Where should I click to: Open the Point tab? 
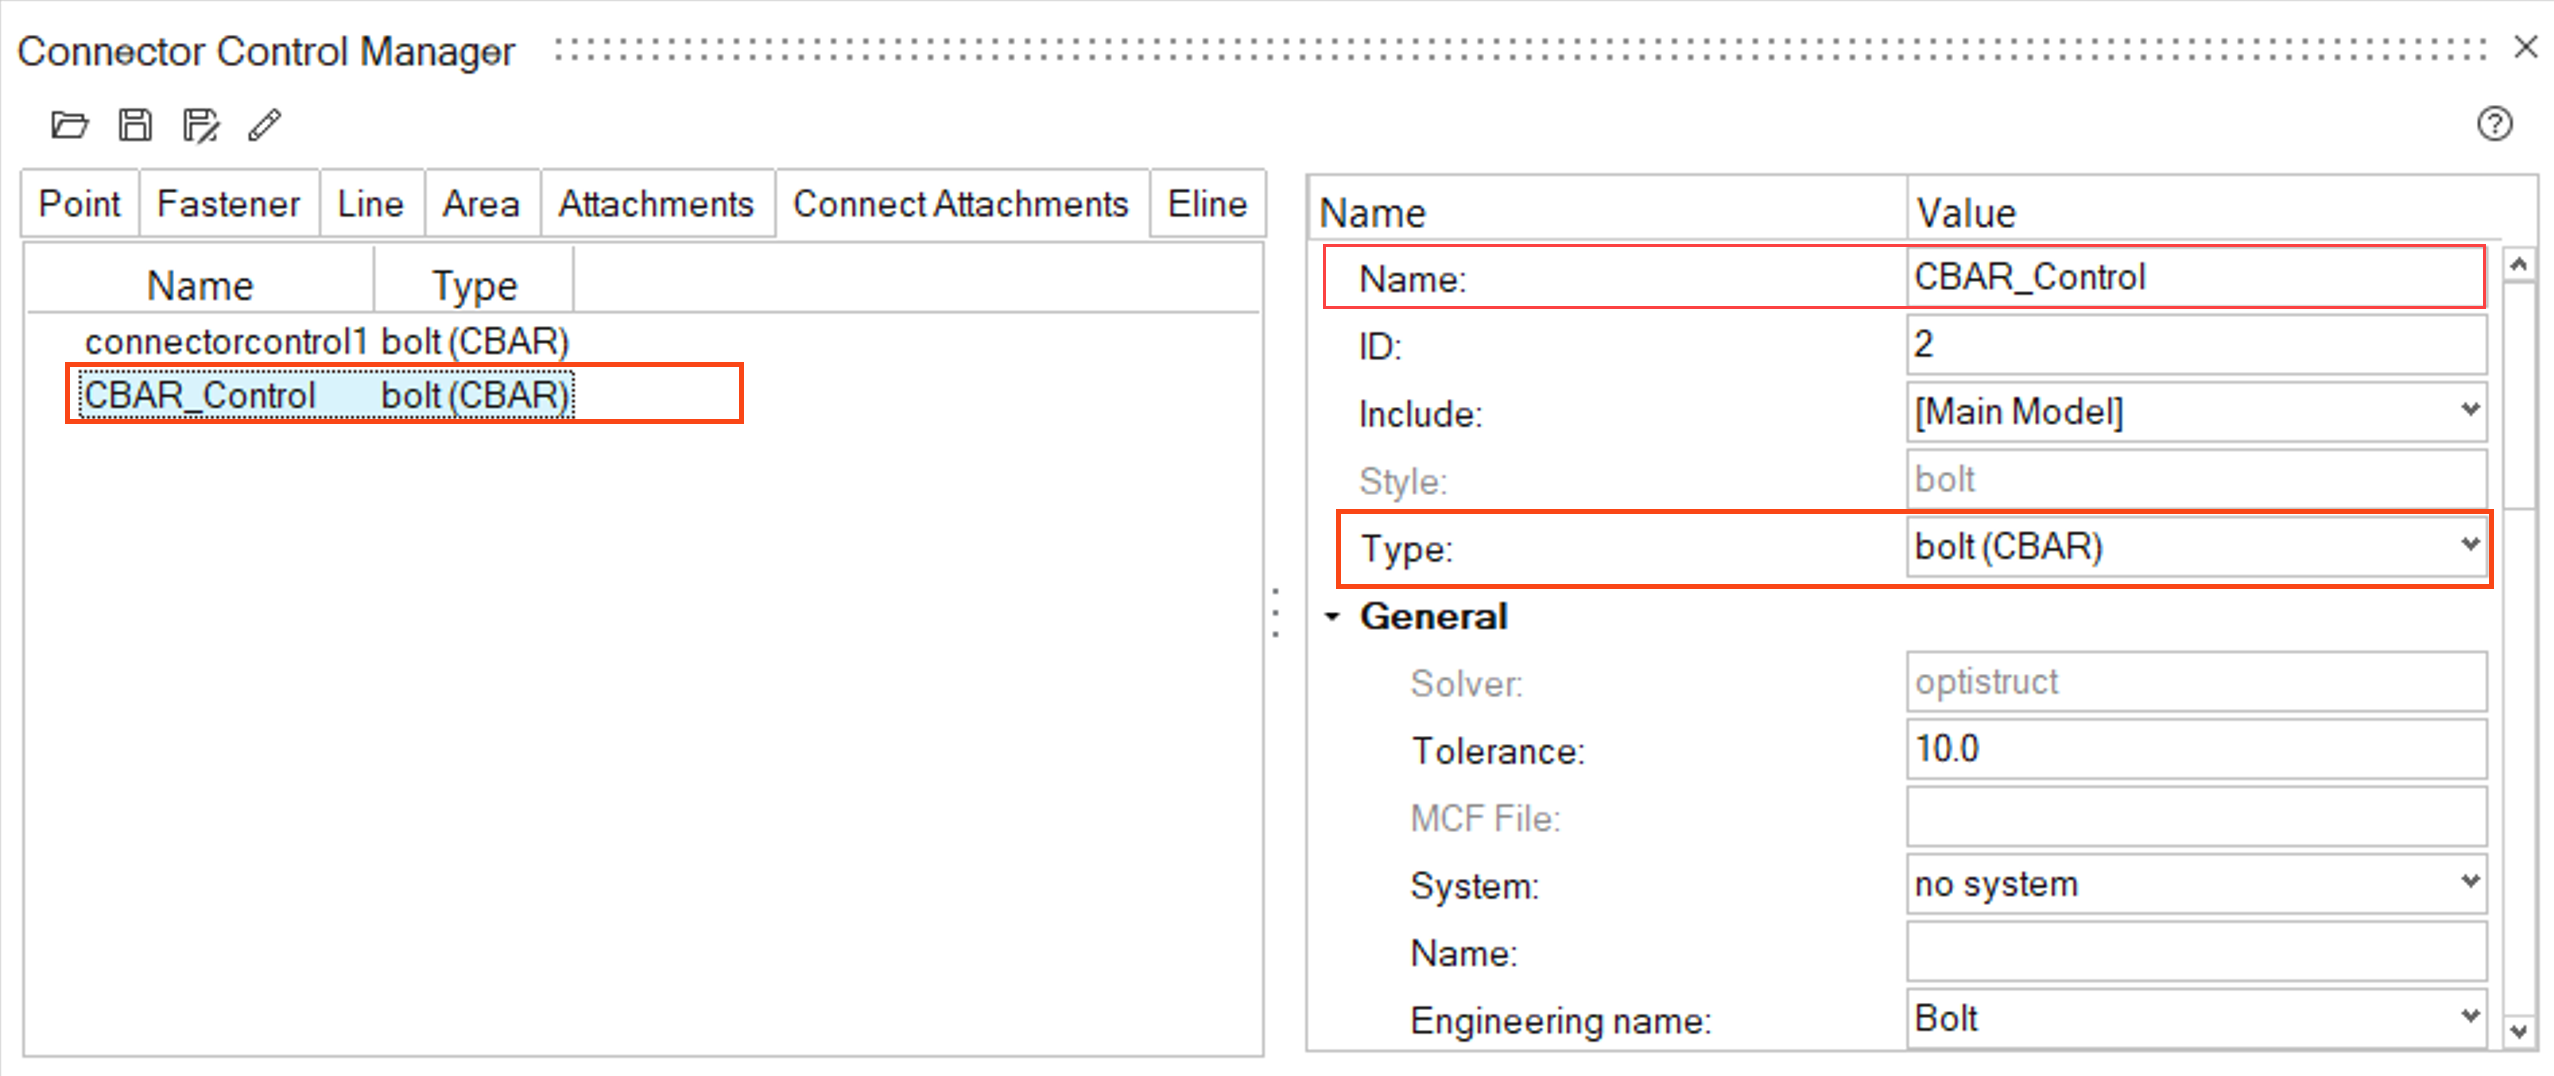click(78, 203)
